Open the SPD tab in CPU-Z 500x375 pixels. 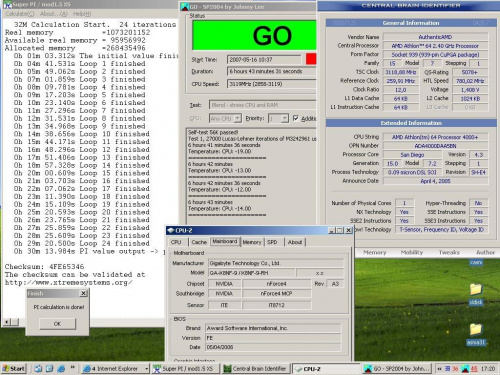(272, 242)
